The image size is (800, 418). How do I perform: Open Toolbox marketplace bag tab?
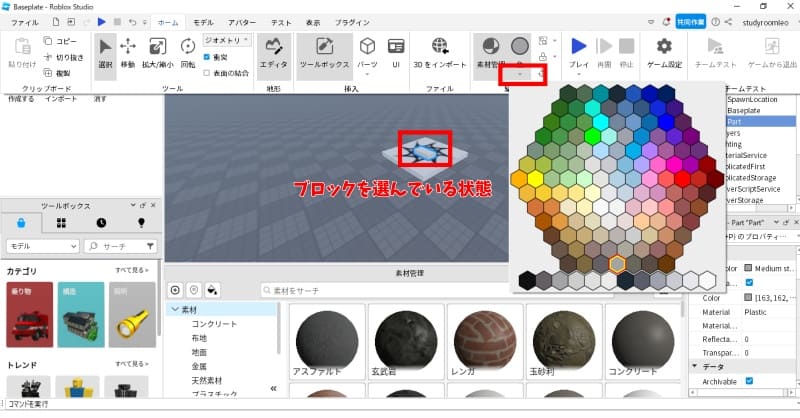tap(21, 223)
